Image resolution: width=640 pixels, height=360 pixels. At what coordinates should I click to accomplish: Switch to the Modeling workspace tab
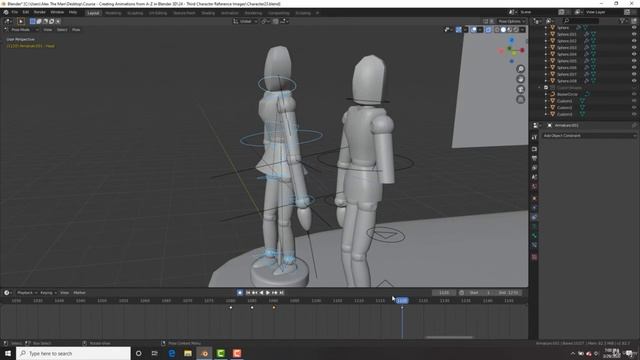(x=113, y=13)
